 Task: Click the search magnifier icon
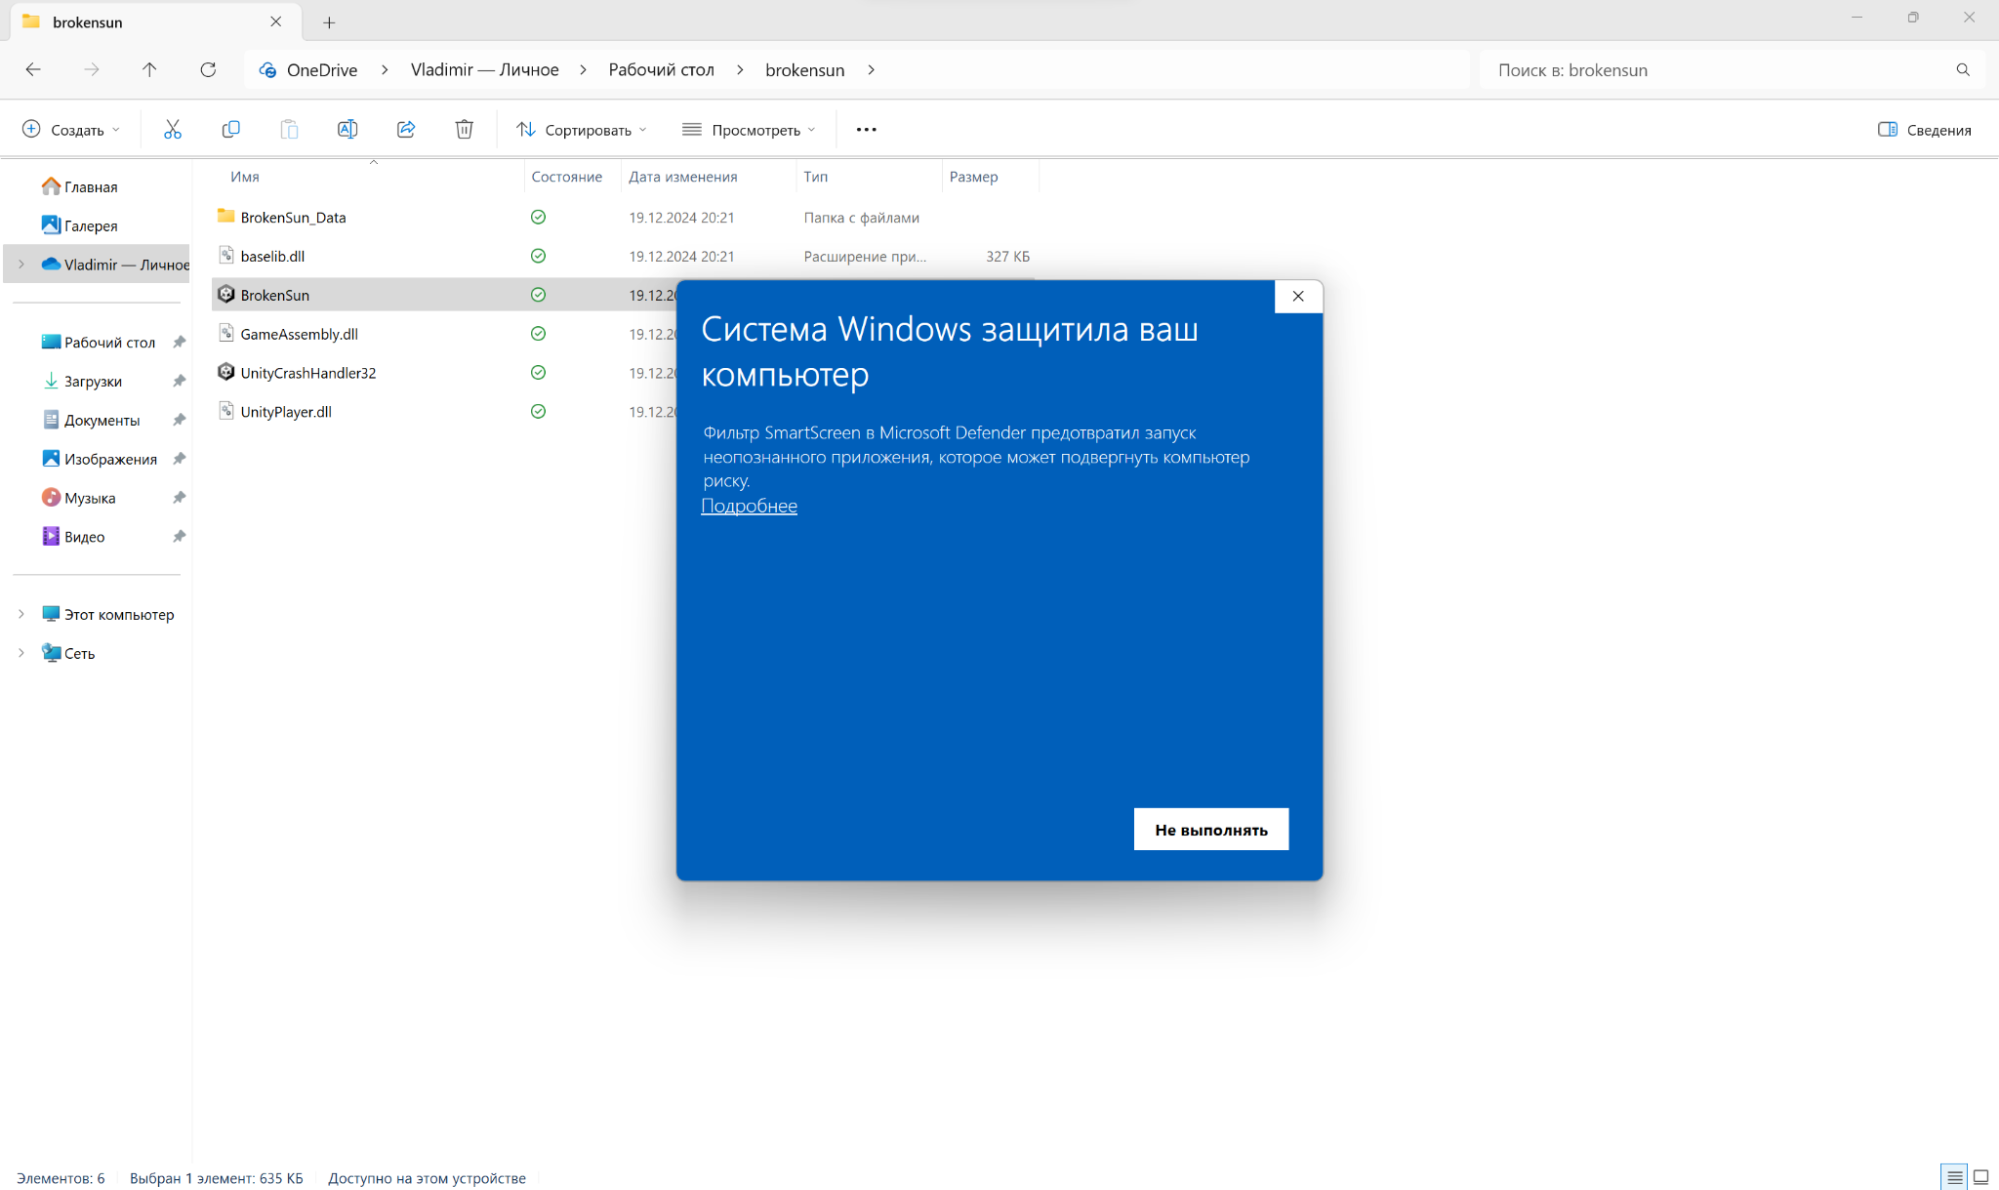1963,70
